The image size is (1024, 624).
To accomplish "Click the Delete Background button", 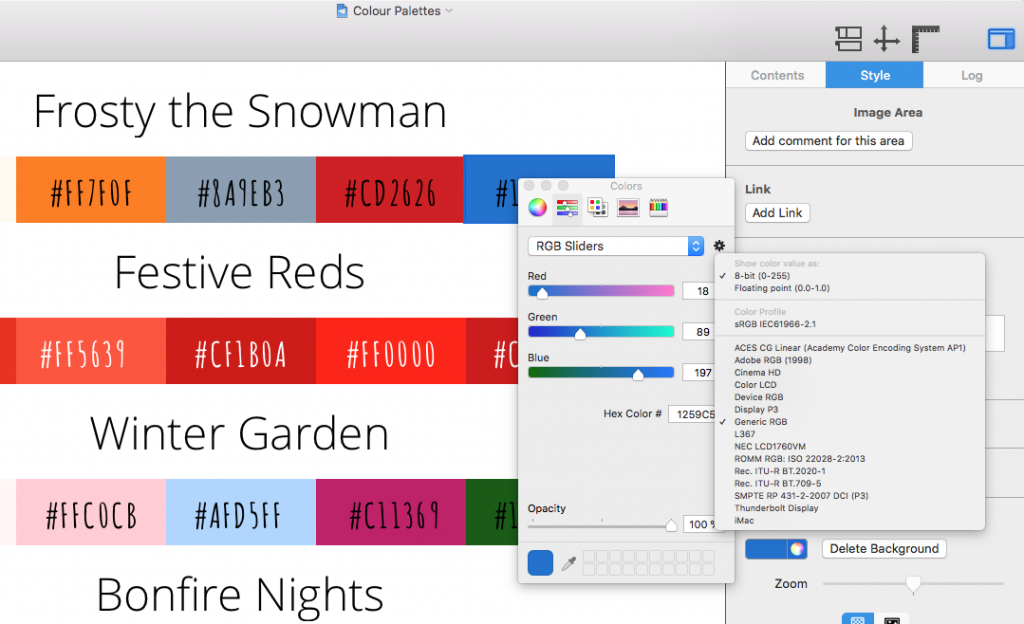I will (884, 548).
